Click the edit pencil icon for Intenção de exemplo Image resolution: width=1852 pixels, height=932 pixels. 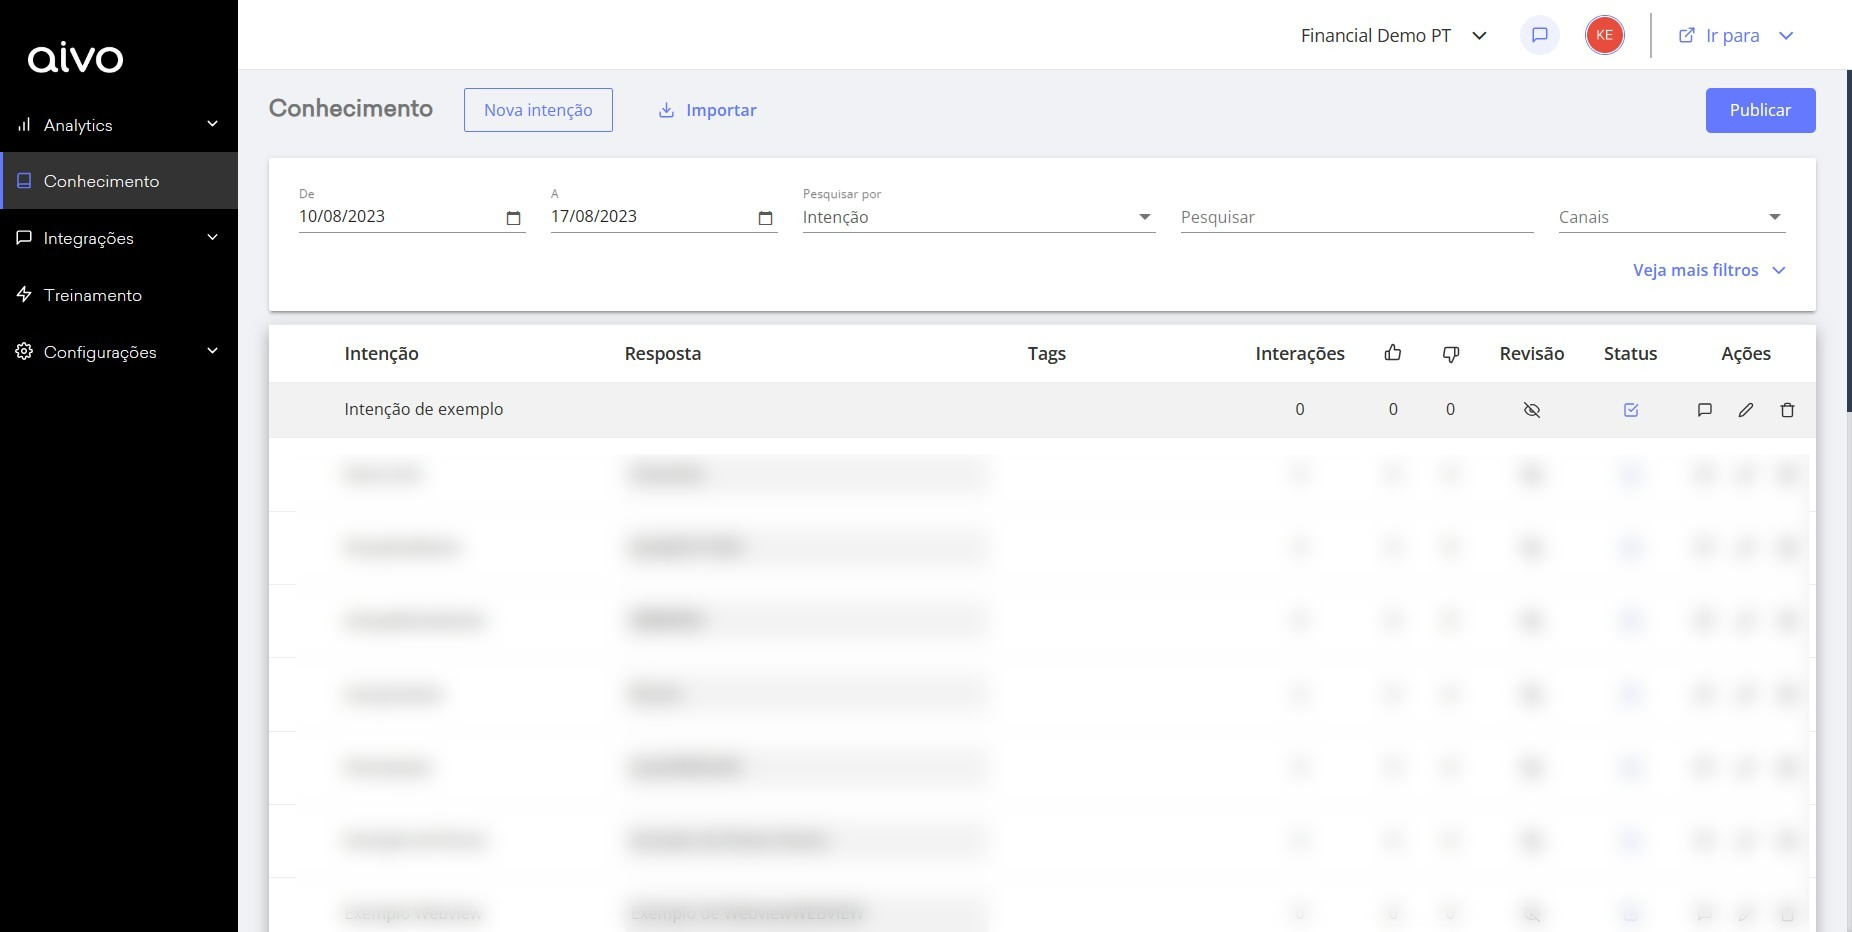(x=1745, y=410)
